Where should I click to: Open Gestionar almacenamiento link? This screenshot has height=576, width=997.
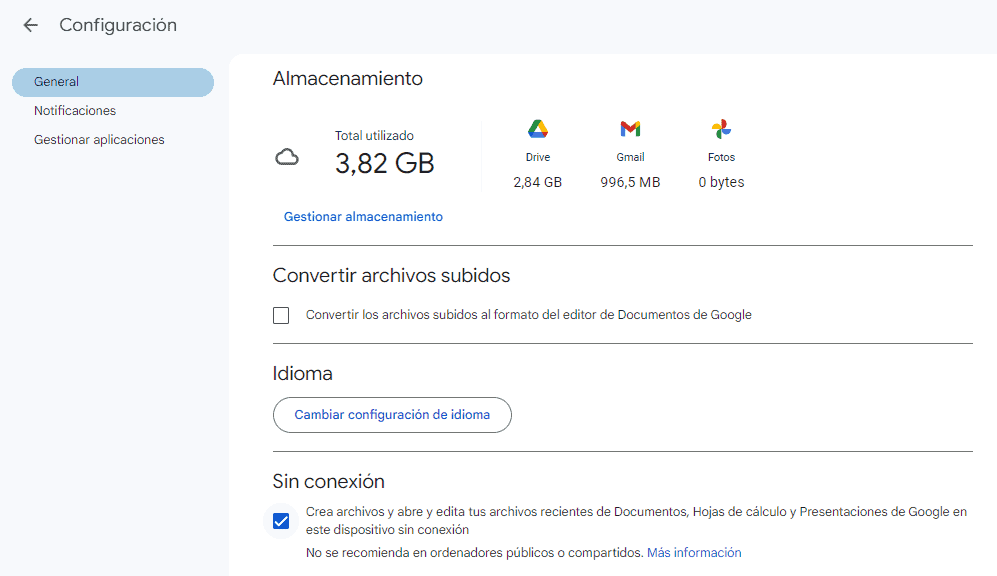point(363,217)
